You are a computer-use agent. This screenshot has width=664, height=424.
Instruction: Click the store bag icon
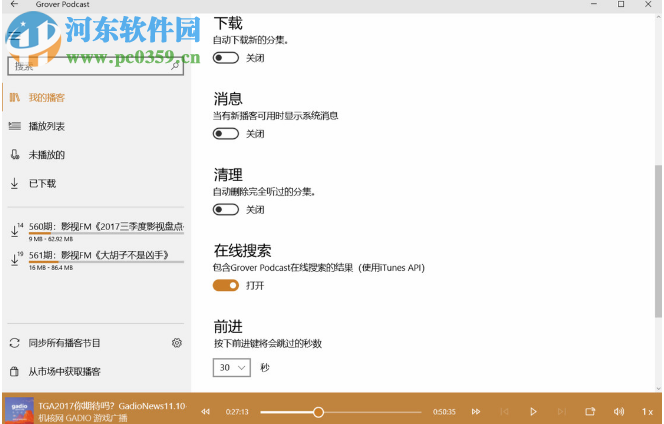click(14, 372)
